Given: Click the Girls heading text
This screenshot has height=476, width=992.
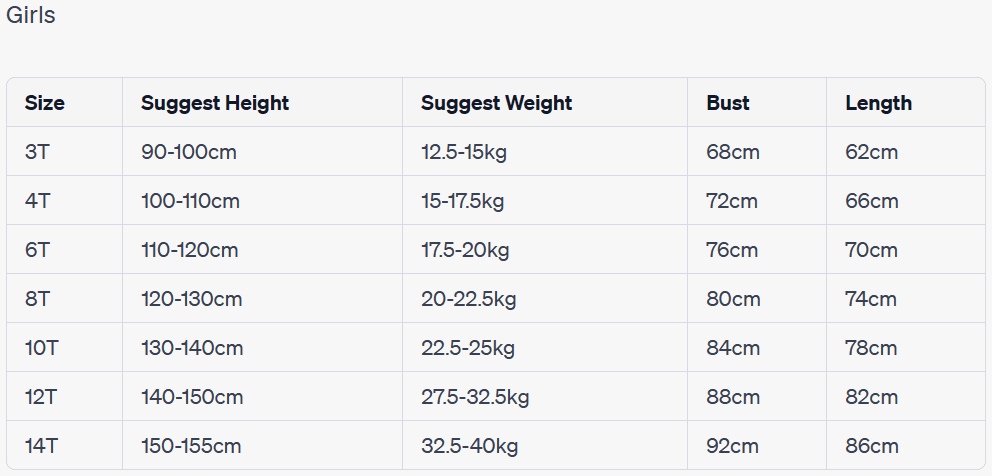Looking at the screenshot, I should (x=31, y=16).
